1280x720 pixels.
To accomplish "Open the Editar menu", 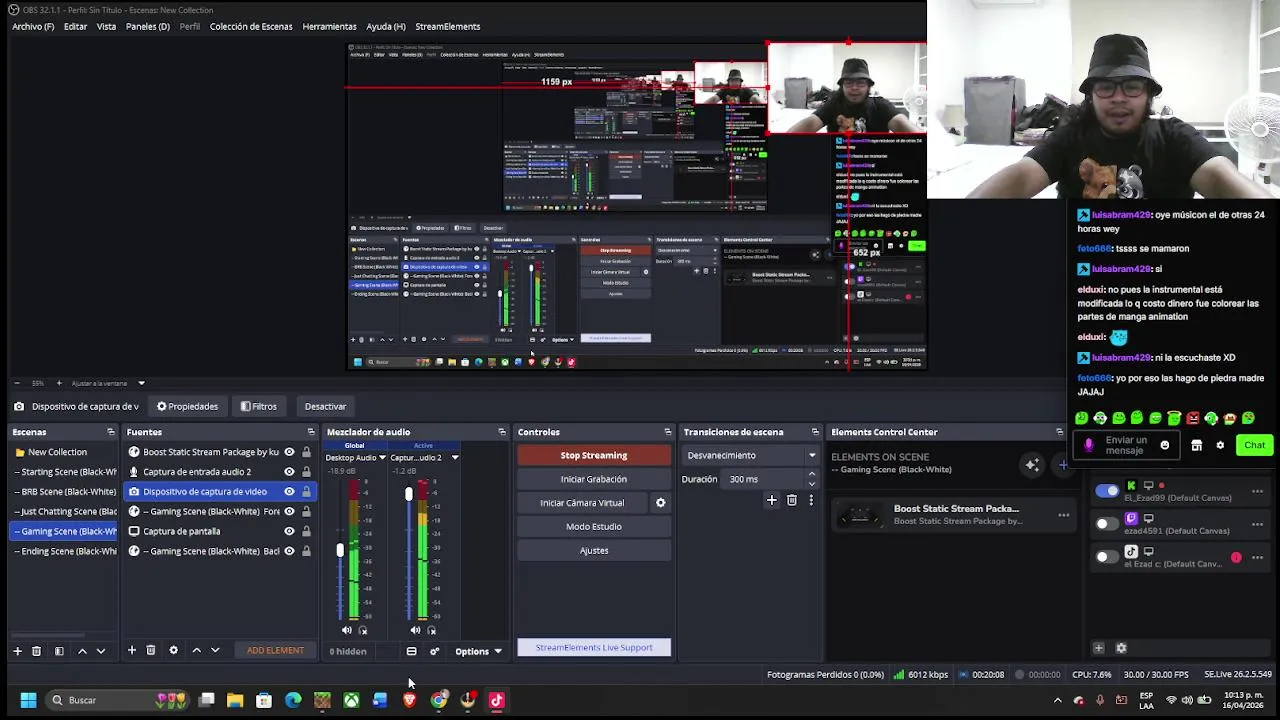I will (75, 27).
